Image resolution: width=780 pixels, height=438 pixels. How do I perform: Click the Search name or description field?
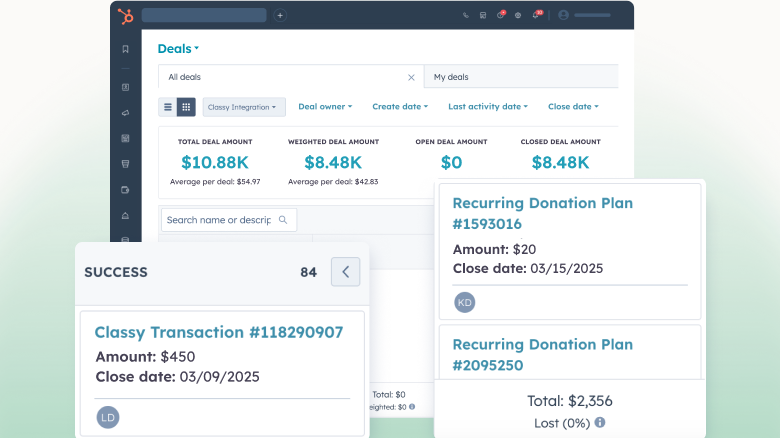[229, 220]
